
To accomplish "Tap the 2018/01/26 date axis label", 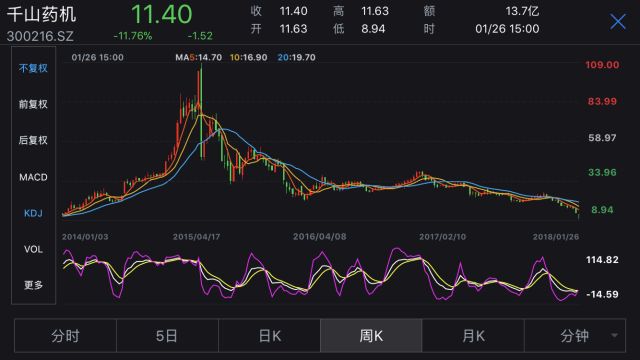I will (556, 237).
